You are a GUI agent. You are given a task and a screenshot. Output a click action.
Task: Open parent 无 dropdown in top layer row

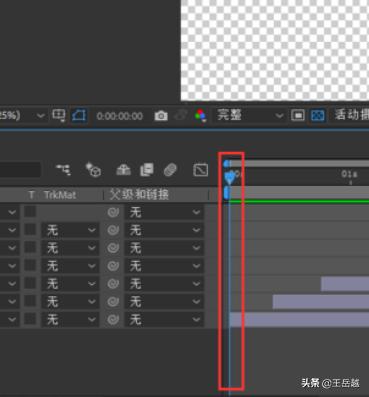164,212
